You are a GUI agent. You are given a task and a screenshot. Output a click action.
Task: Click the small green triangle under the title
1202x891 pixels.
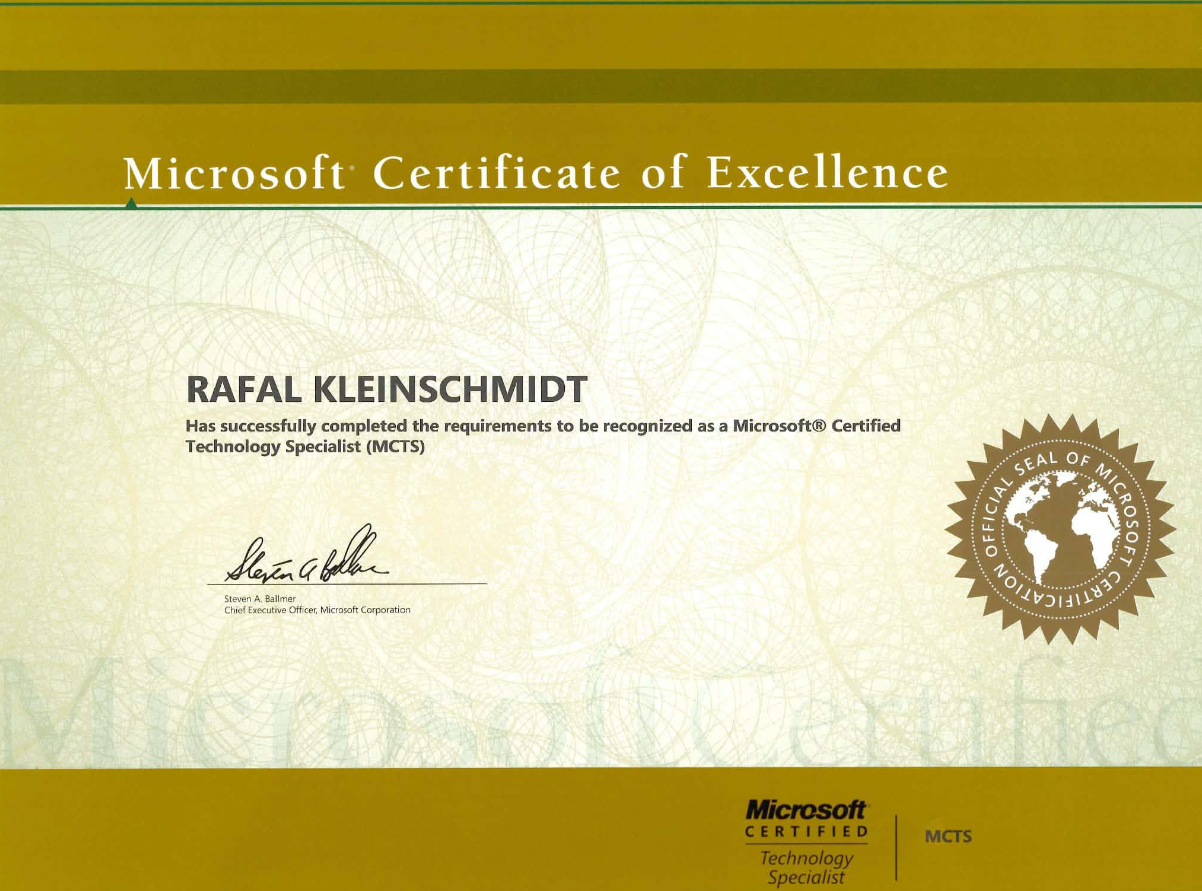coord(131,204)
